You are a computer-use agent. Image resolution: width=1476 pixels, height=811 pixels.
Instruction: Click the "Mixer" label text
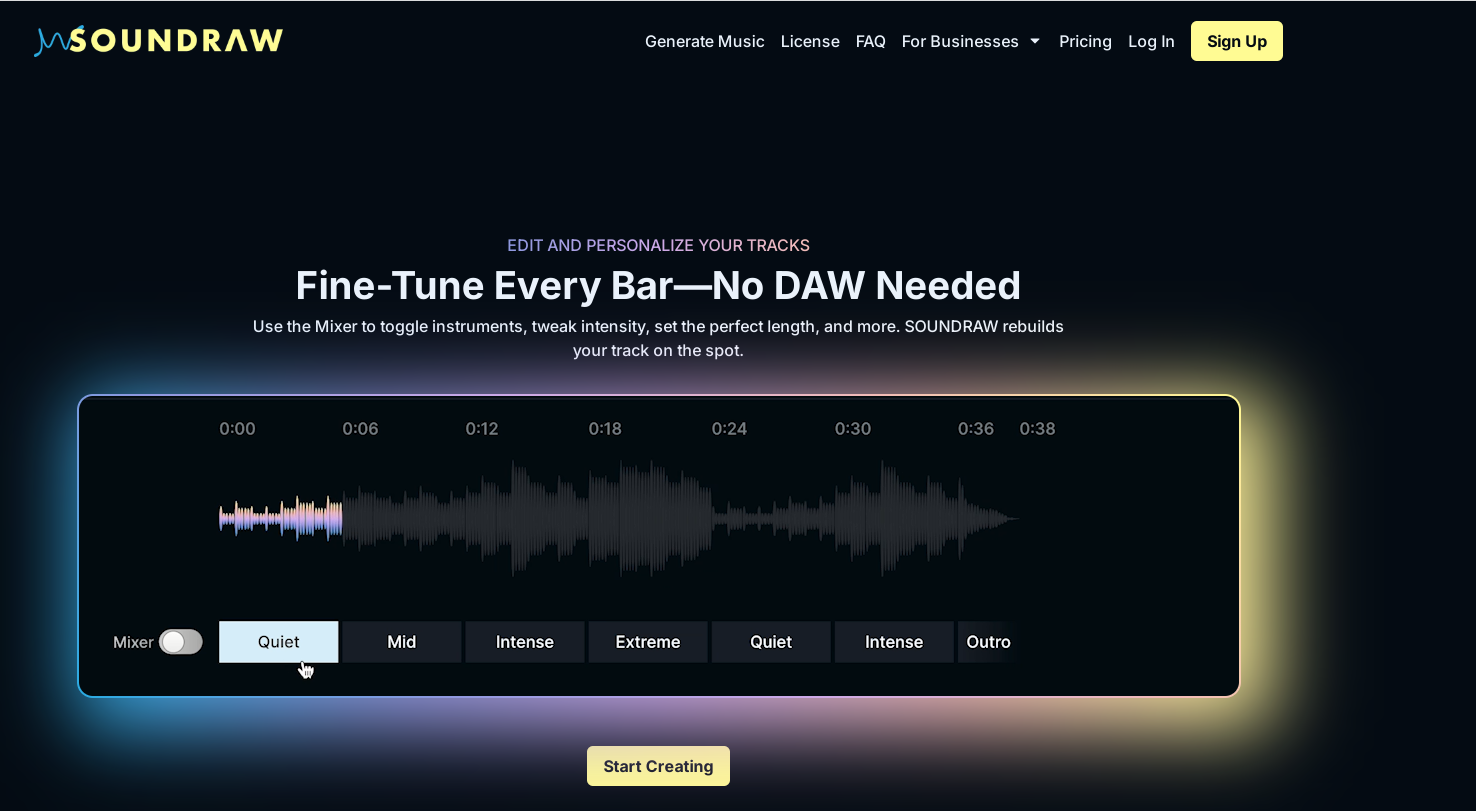(133, 642)
